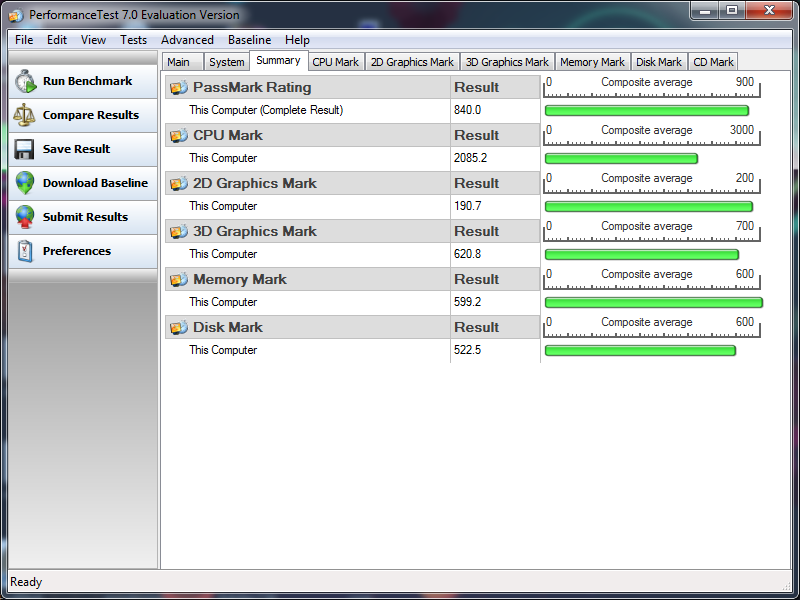Click the CPU Mark composite average scale
800x600 pixels.
(652, 135)
